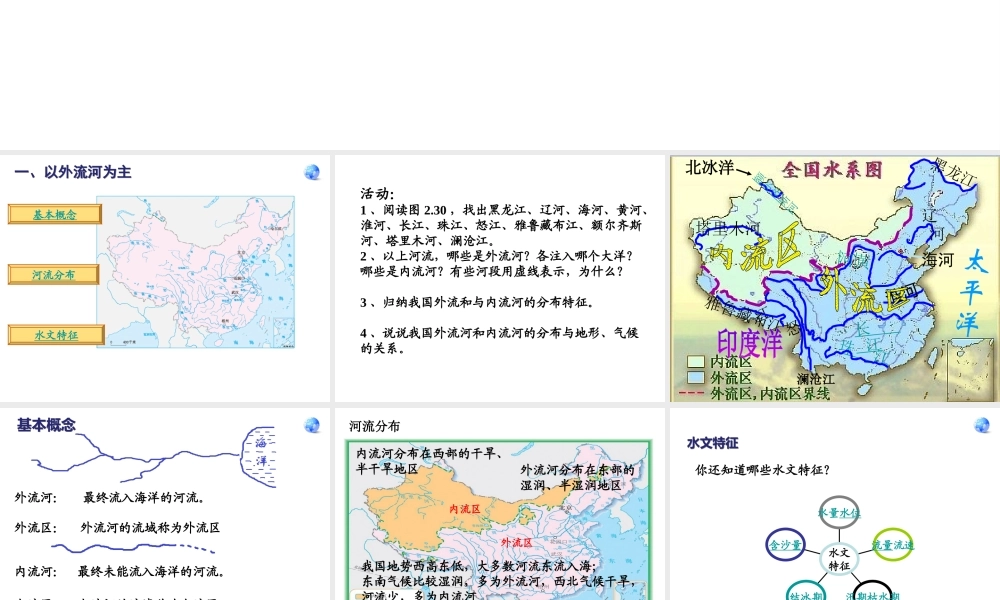Click the globe icon beside 一、以外流河为主
1000x600 pixels.
tap(312, 172)
